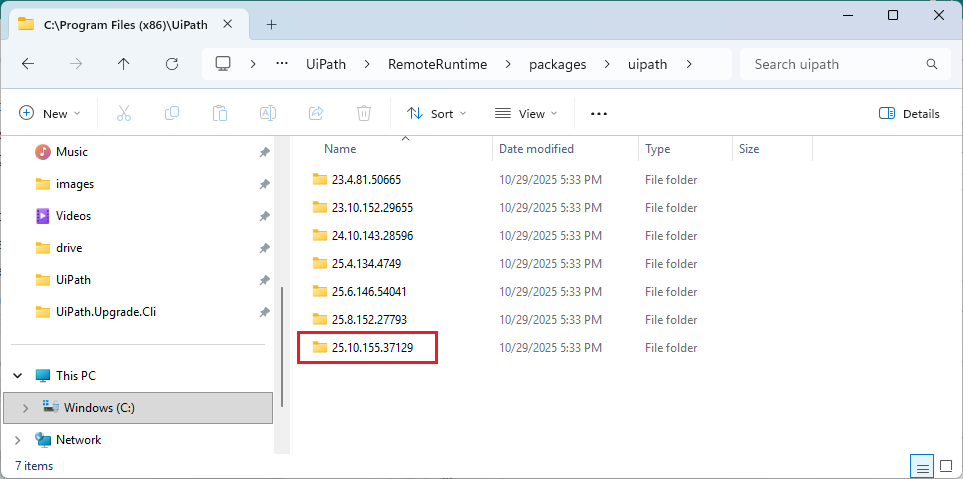Screen dimensions: 963x479
Task: Open a new File Explorer tab
Action: pos(271,24)
